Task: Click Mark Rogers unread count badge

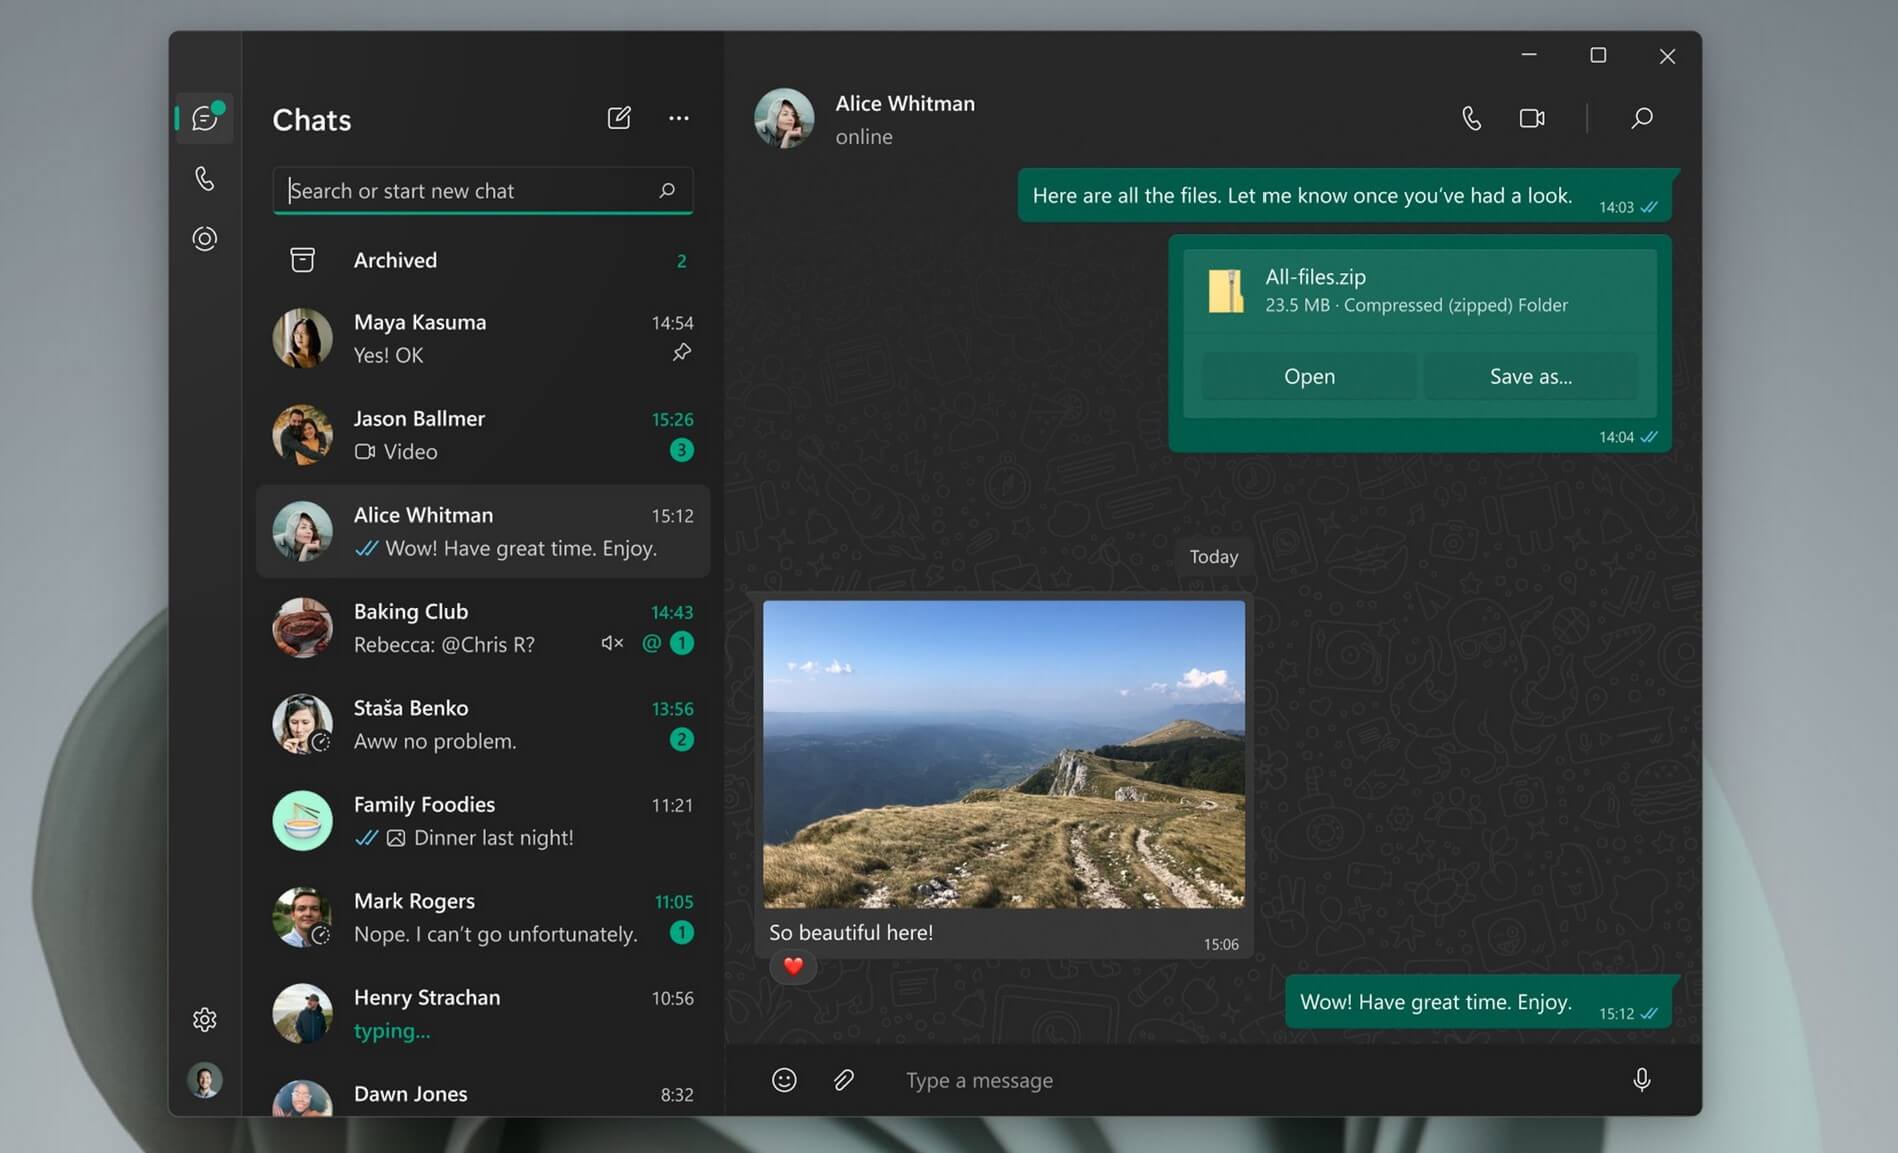Action: coord(682,932)
